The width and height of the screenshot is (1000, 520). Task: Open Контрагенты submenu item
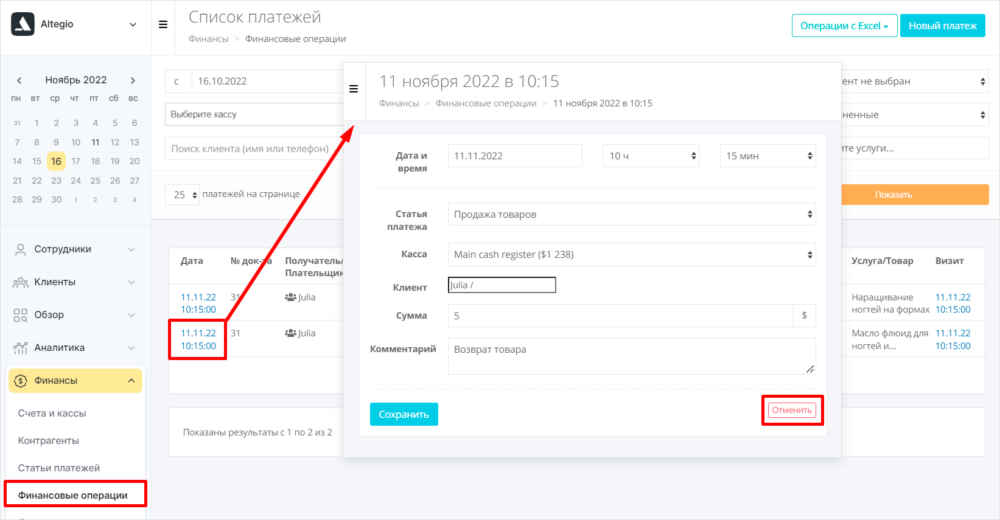(48, 441)
